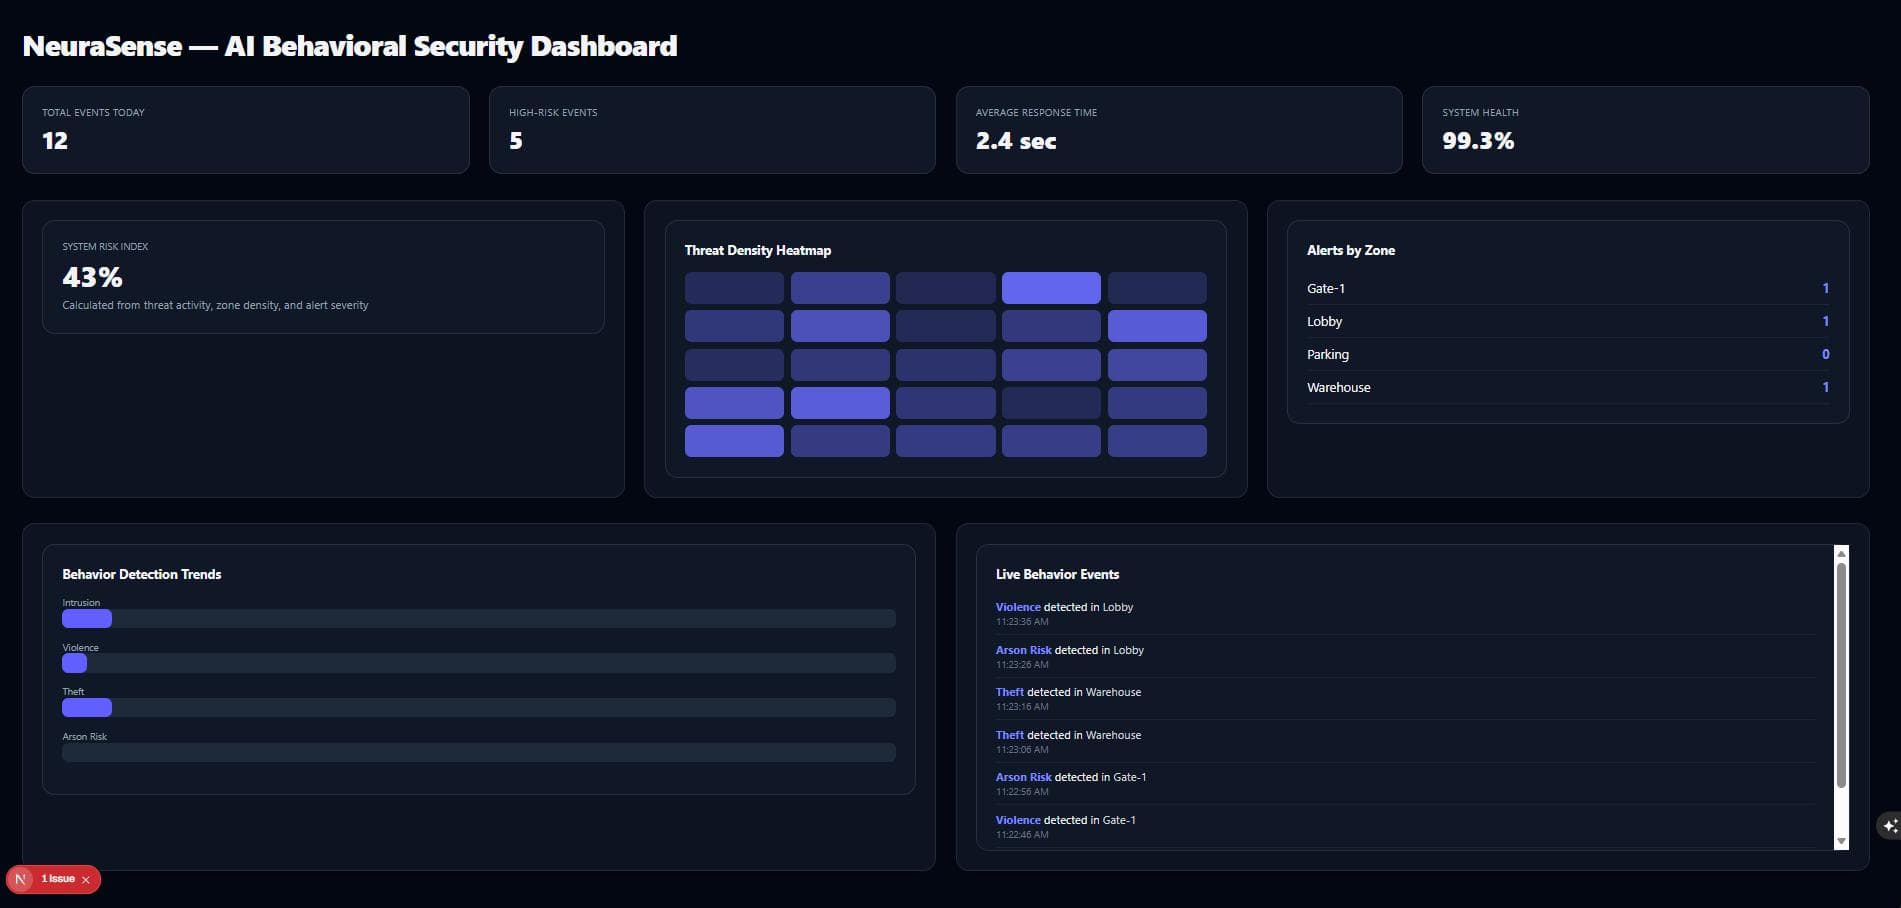The image size is (1901, 908).
Task: Click the Intrusion trend progress bar
Action: (x=479, y=619)
